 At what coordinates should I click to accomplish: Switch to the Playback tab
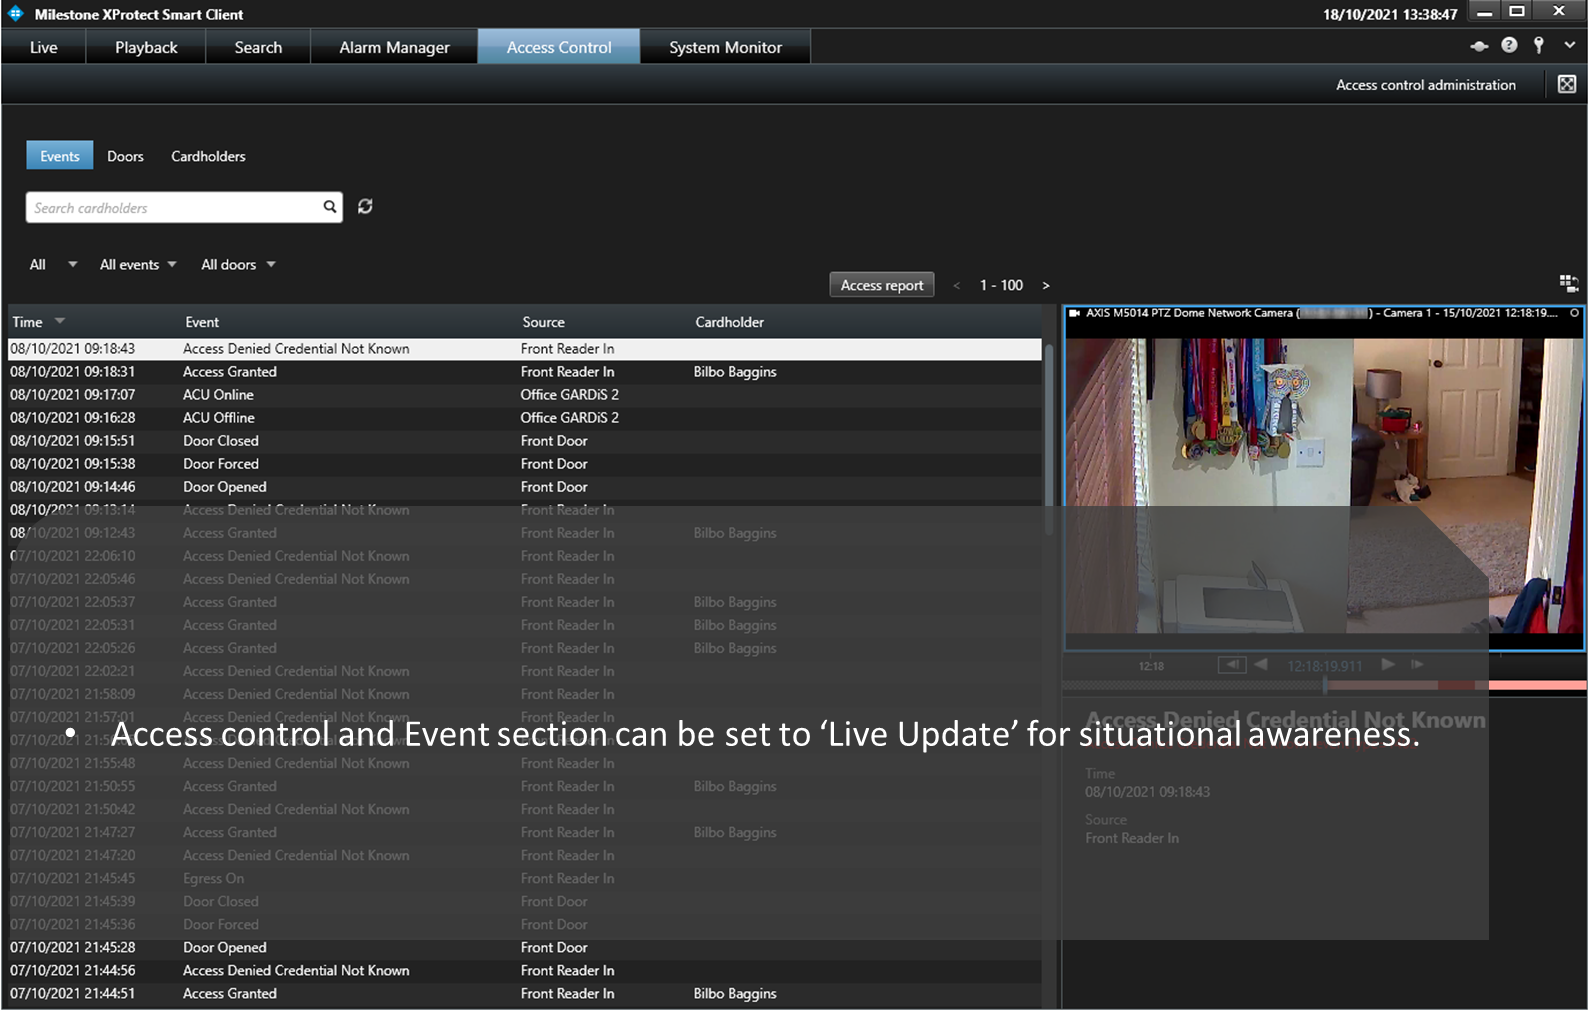point(146,47)
